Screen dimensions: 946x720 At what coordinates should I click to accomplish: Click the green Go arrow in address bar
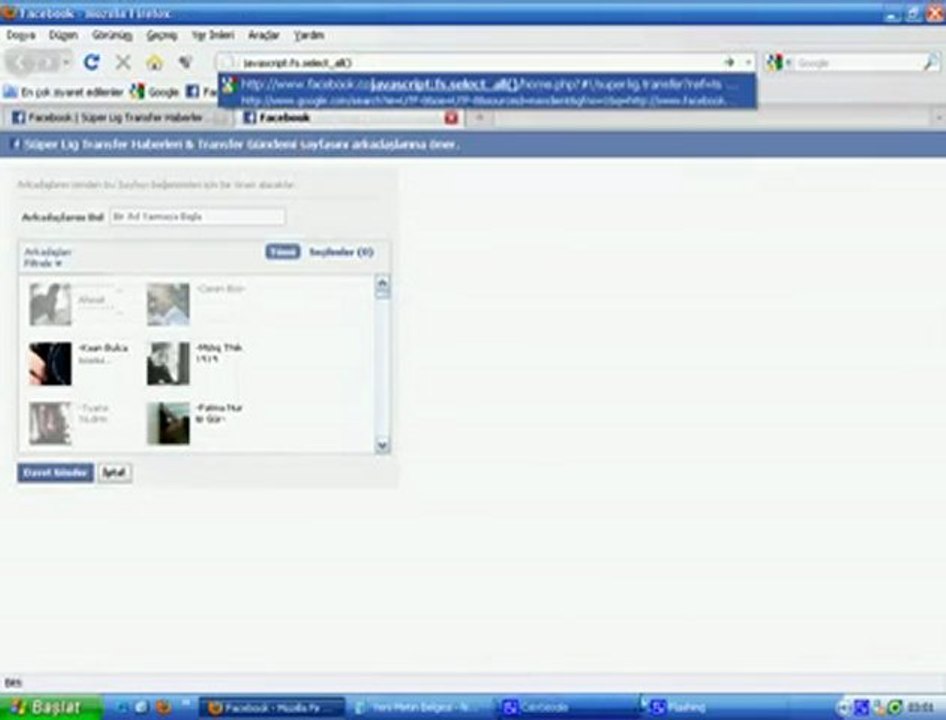[729, 62]
